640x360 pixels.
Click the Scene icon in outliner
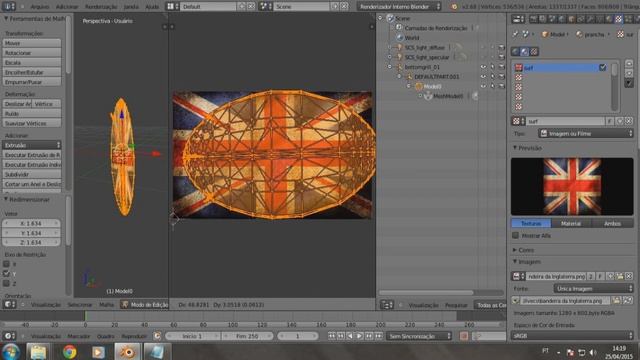click(x=390, y=18)
